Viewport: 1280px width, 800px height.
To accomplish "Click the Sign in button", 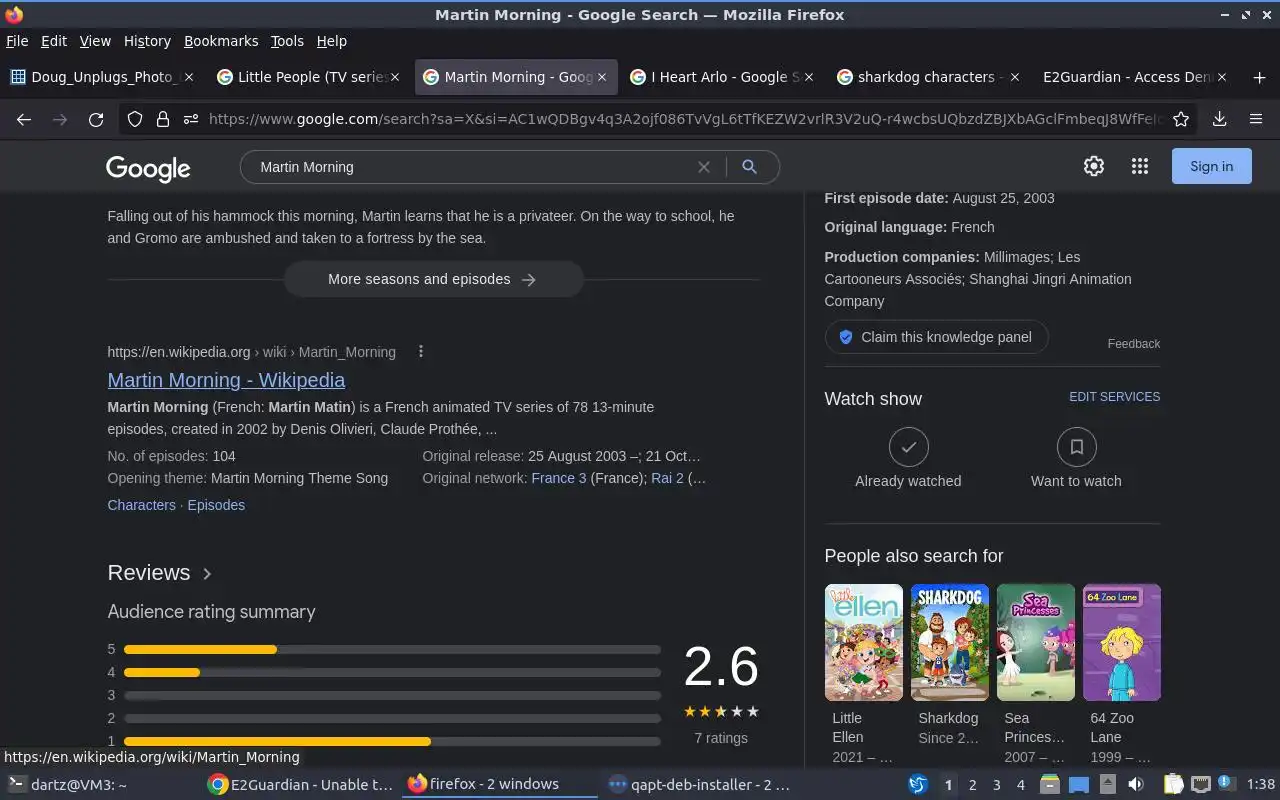I will point(1211,166).
